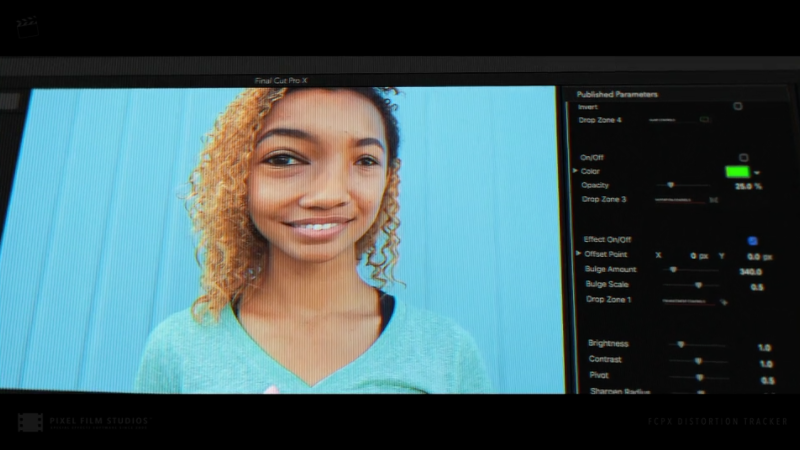Click the Published Parameters header
The image size is (800, 450).
tap(617, 94)
